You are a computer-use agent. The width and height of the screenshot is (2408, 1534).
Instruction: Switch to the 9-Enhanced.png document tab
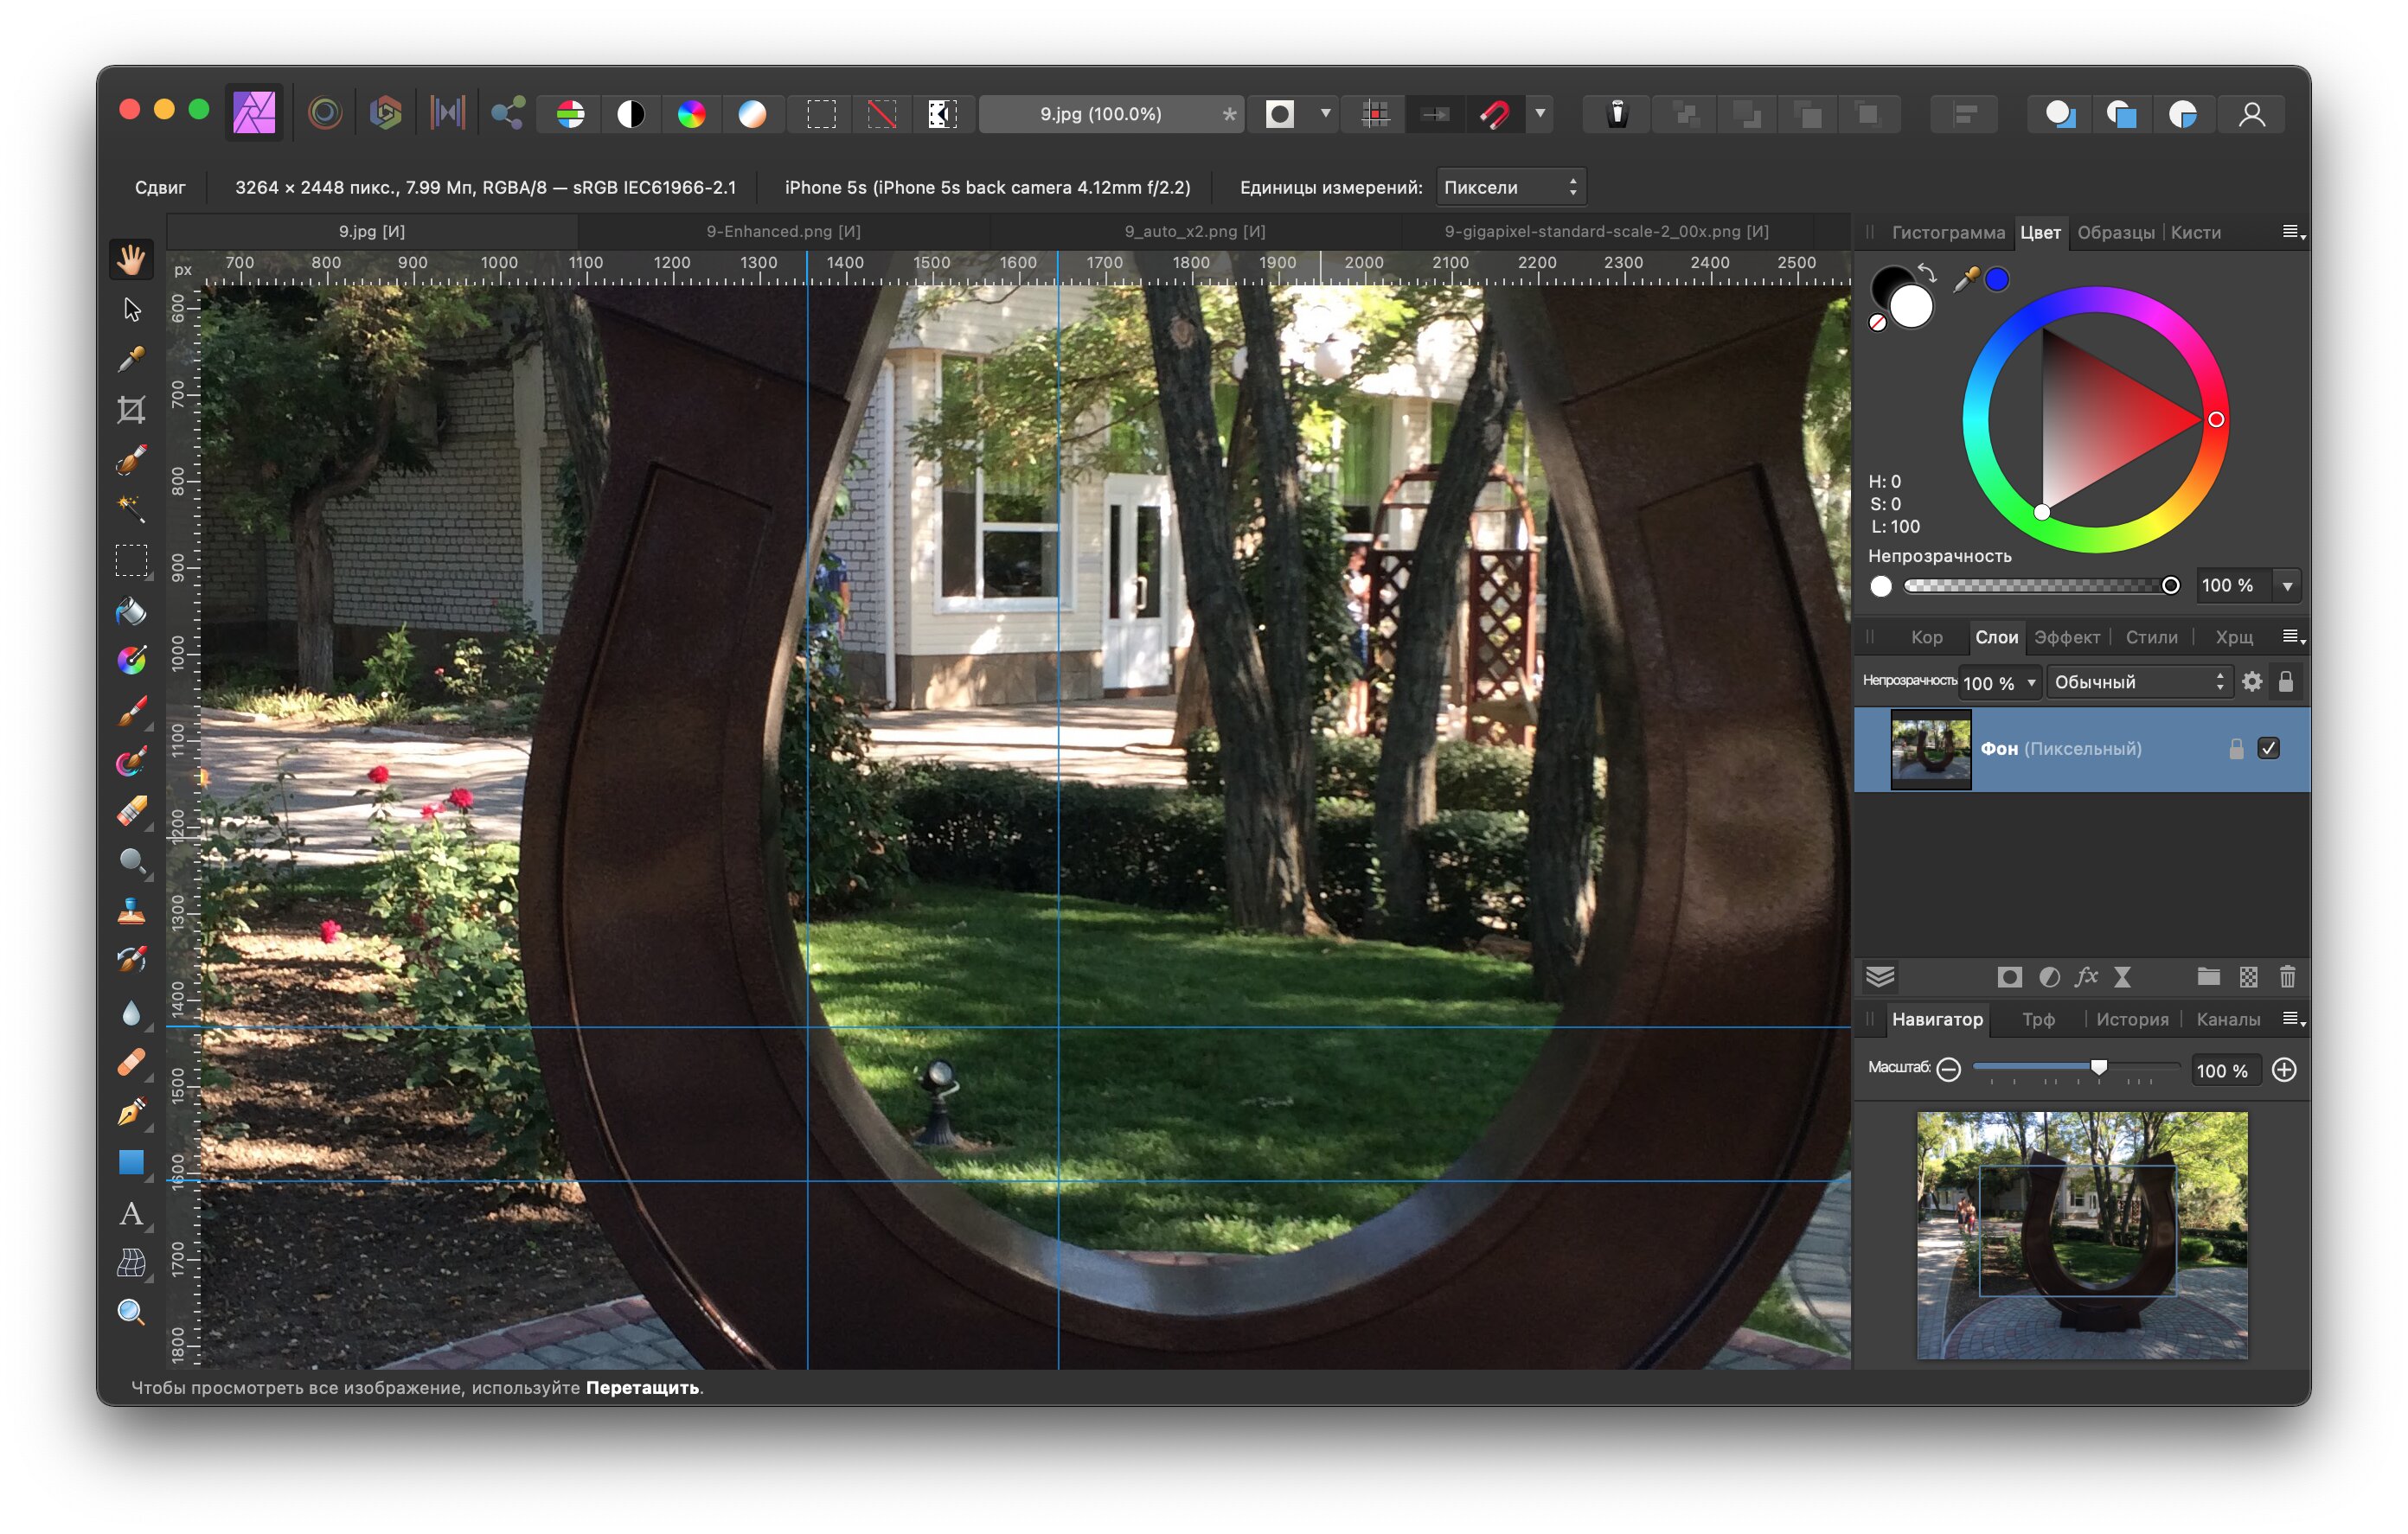click(783, 231)
